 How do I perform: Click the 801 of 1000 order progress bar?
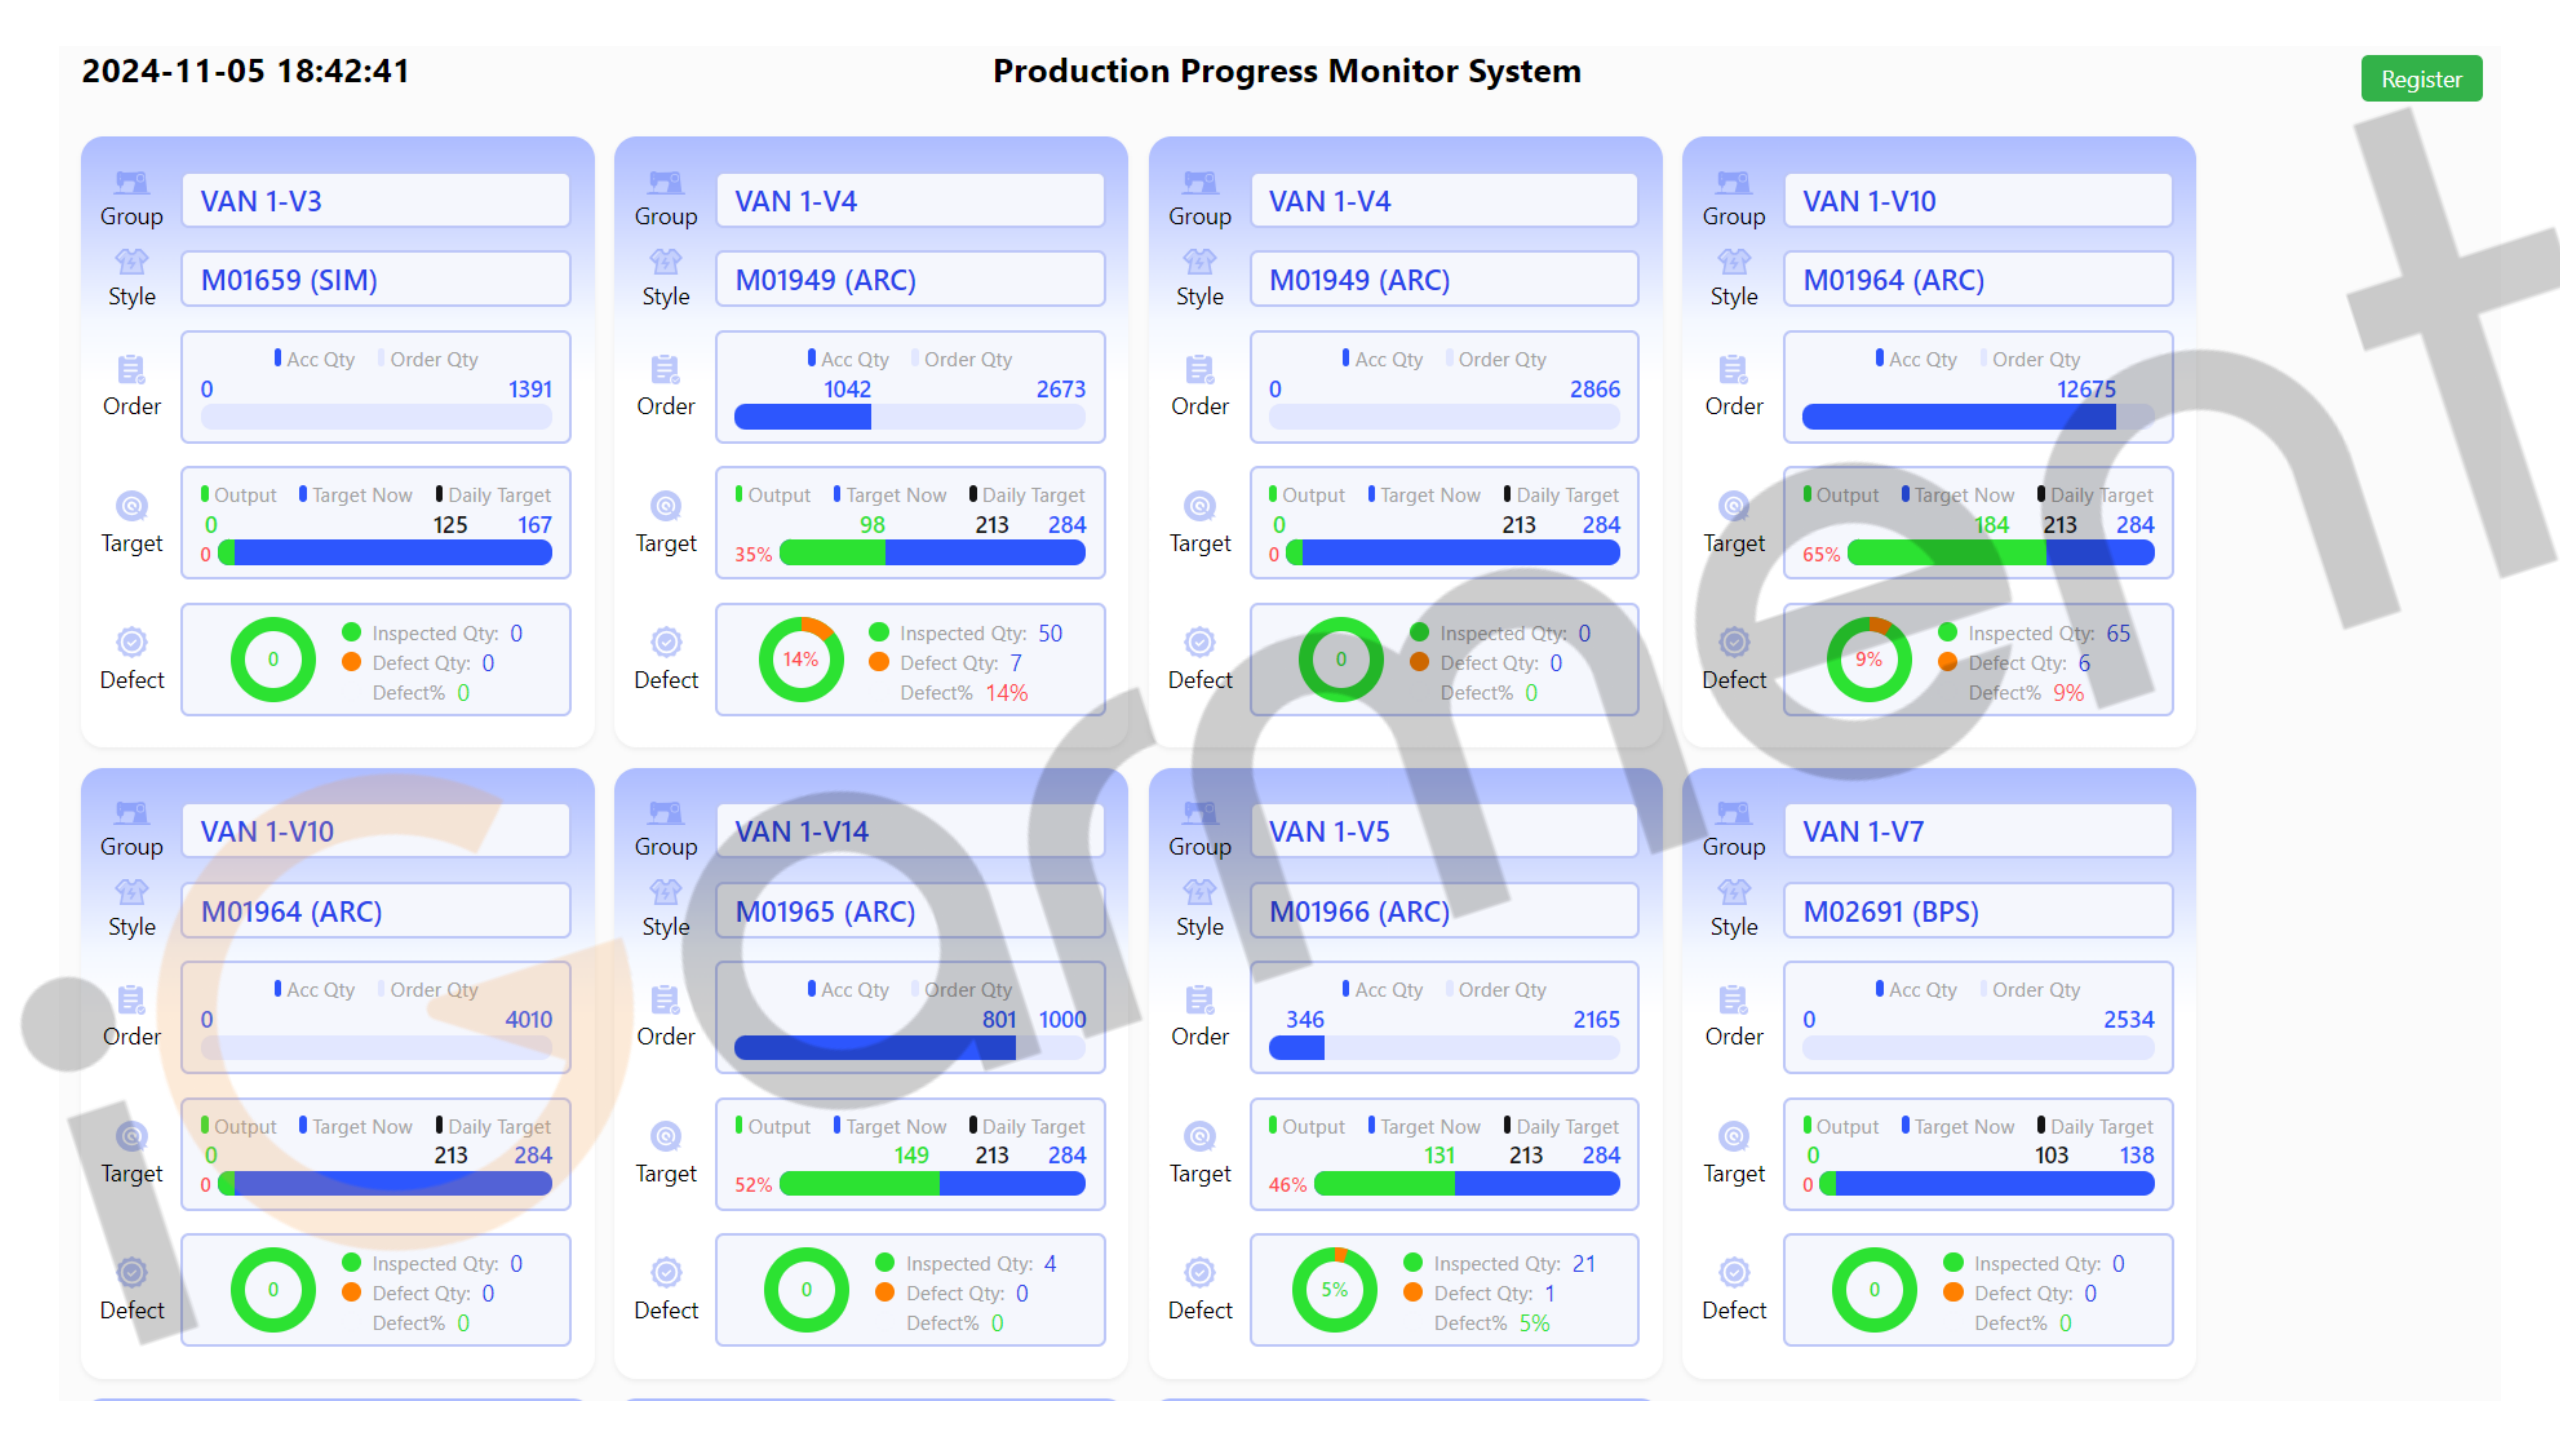[908, 1047]
